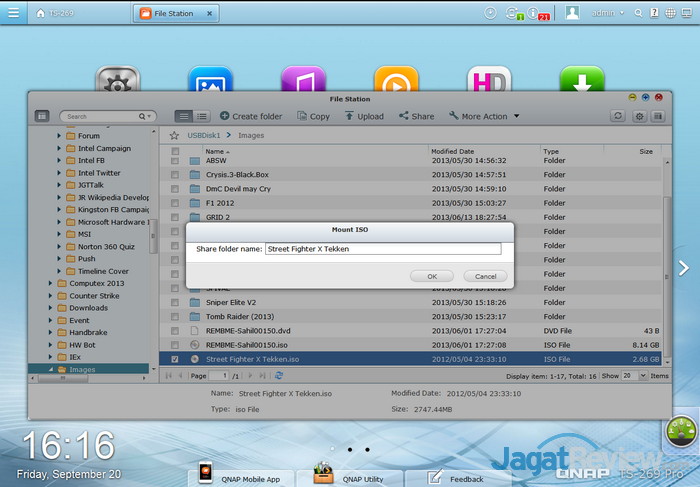The image size is (700, 487).
Task: Uncheck the Street Fighter X Tekken.iso checkbox
Action: click(x=175, y=358)
